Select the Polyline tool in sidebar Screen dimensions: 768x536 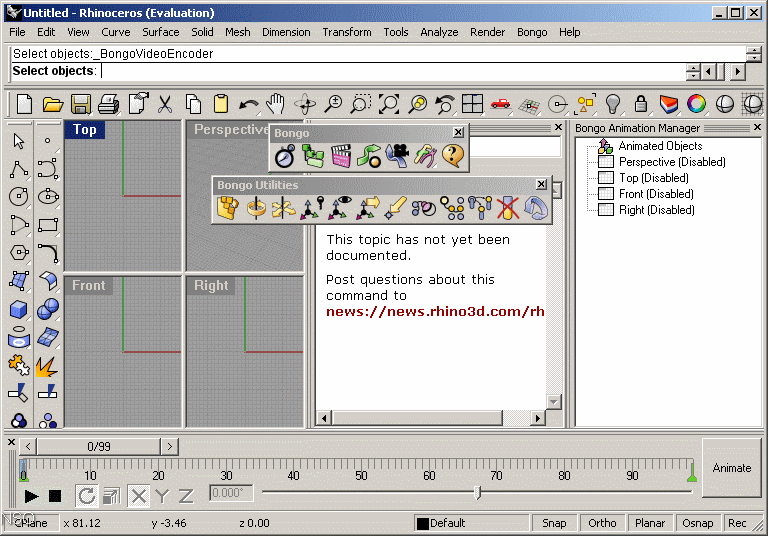point(19,170)
